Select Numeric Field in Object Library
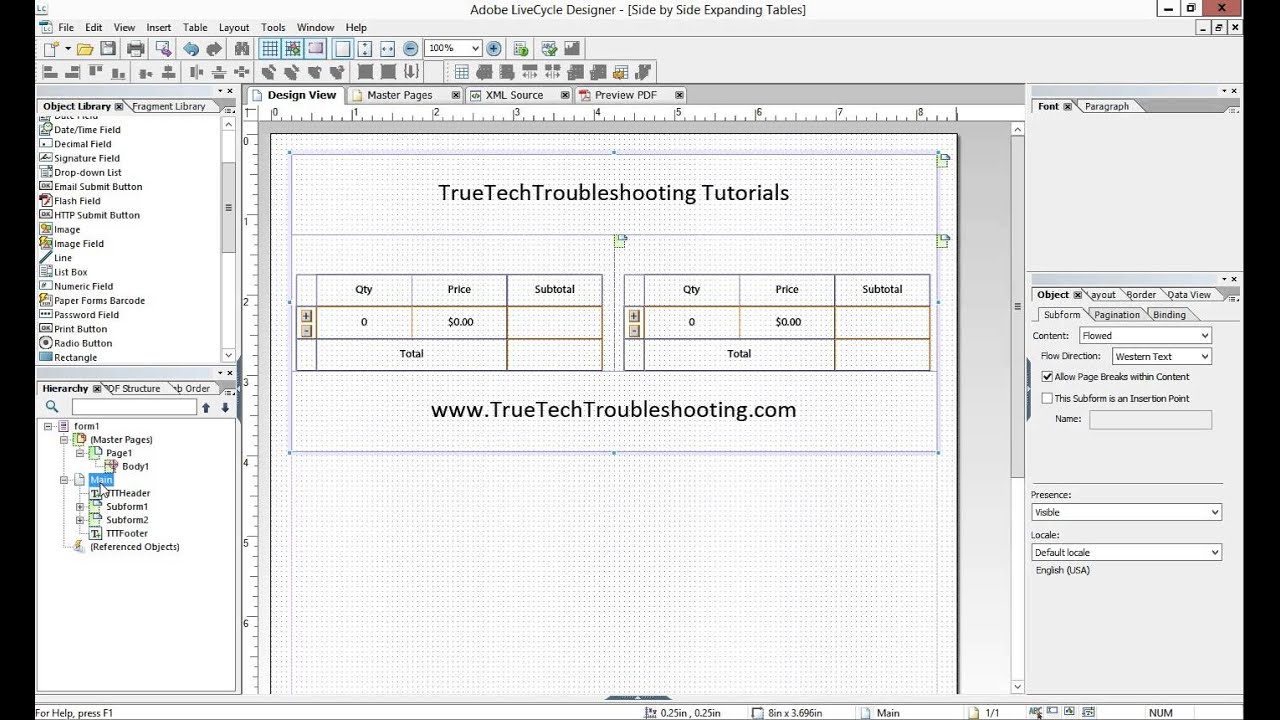 pos(83,286)
